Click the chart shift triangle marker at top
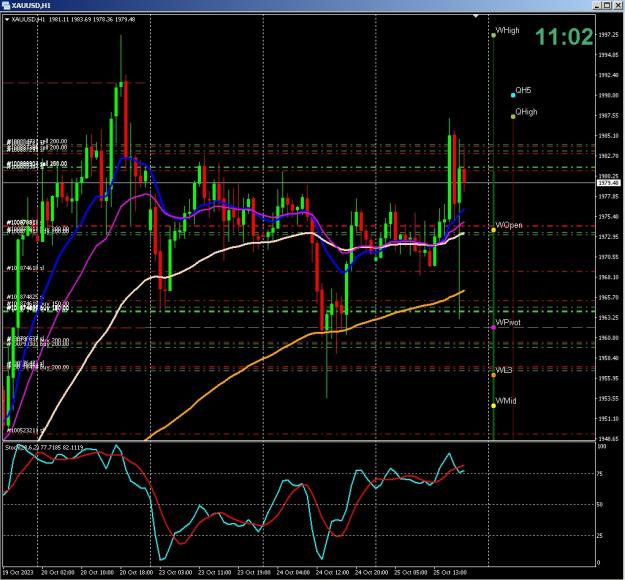The width and height of the screenshot is (625, 580). tap(476, 16)
